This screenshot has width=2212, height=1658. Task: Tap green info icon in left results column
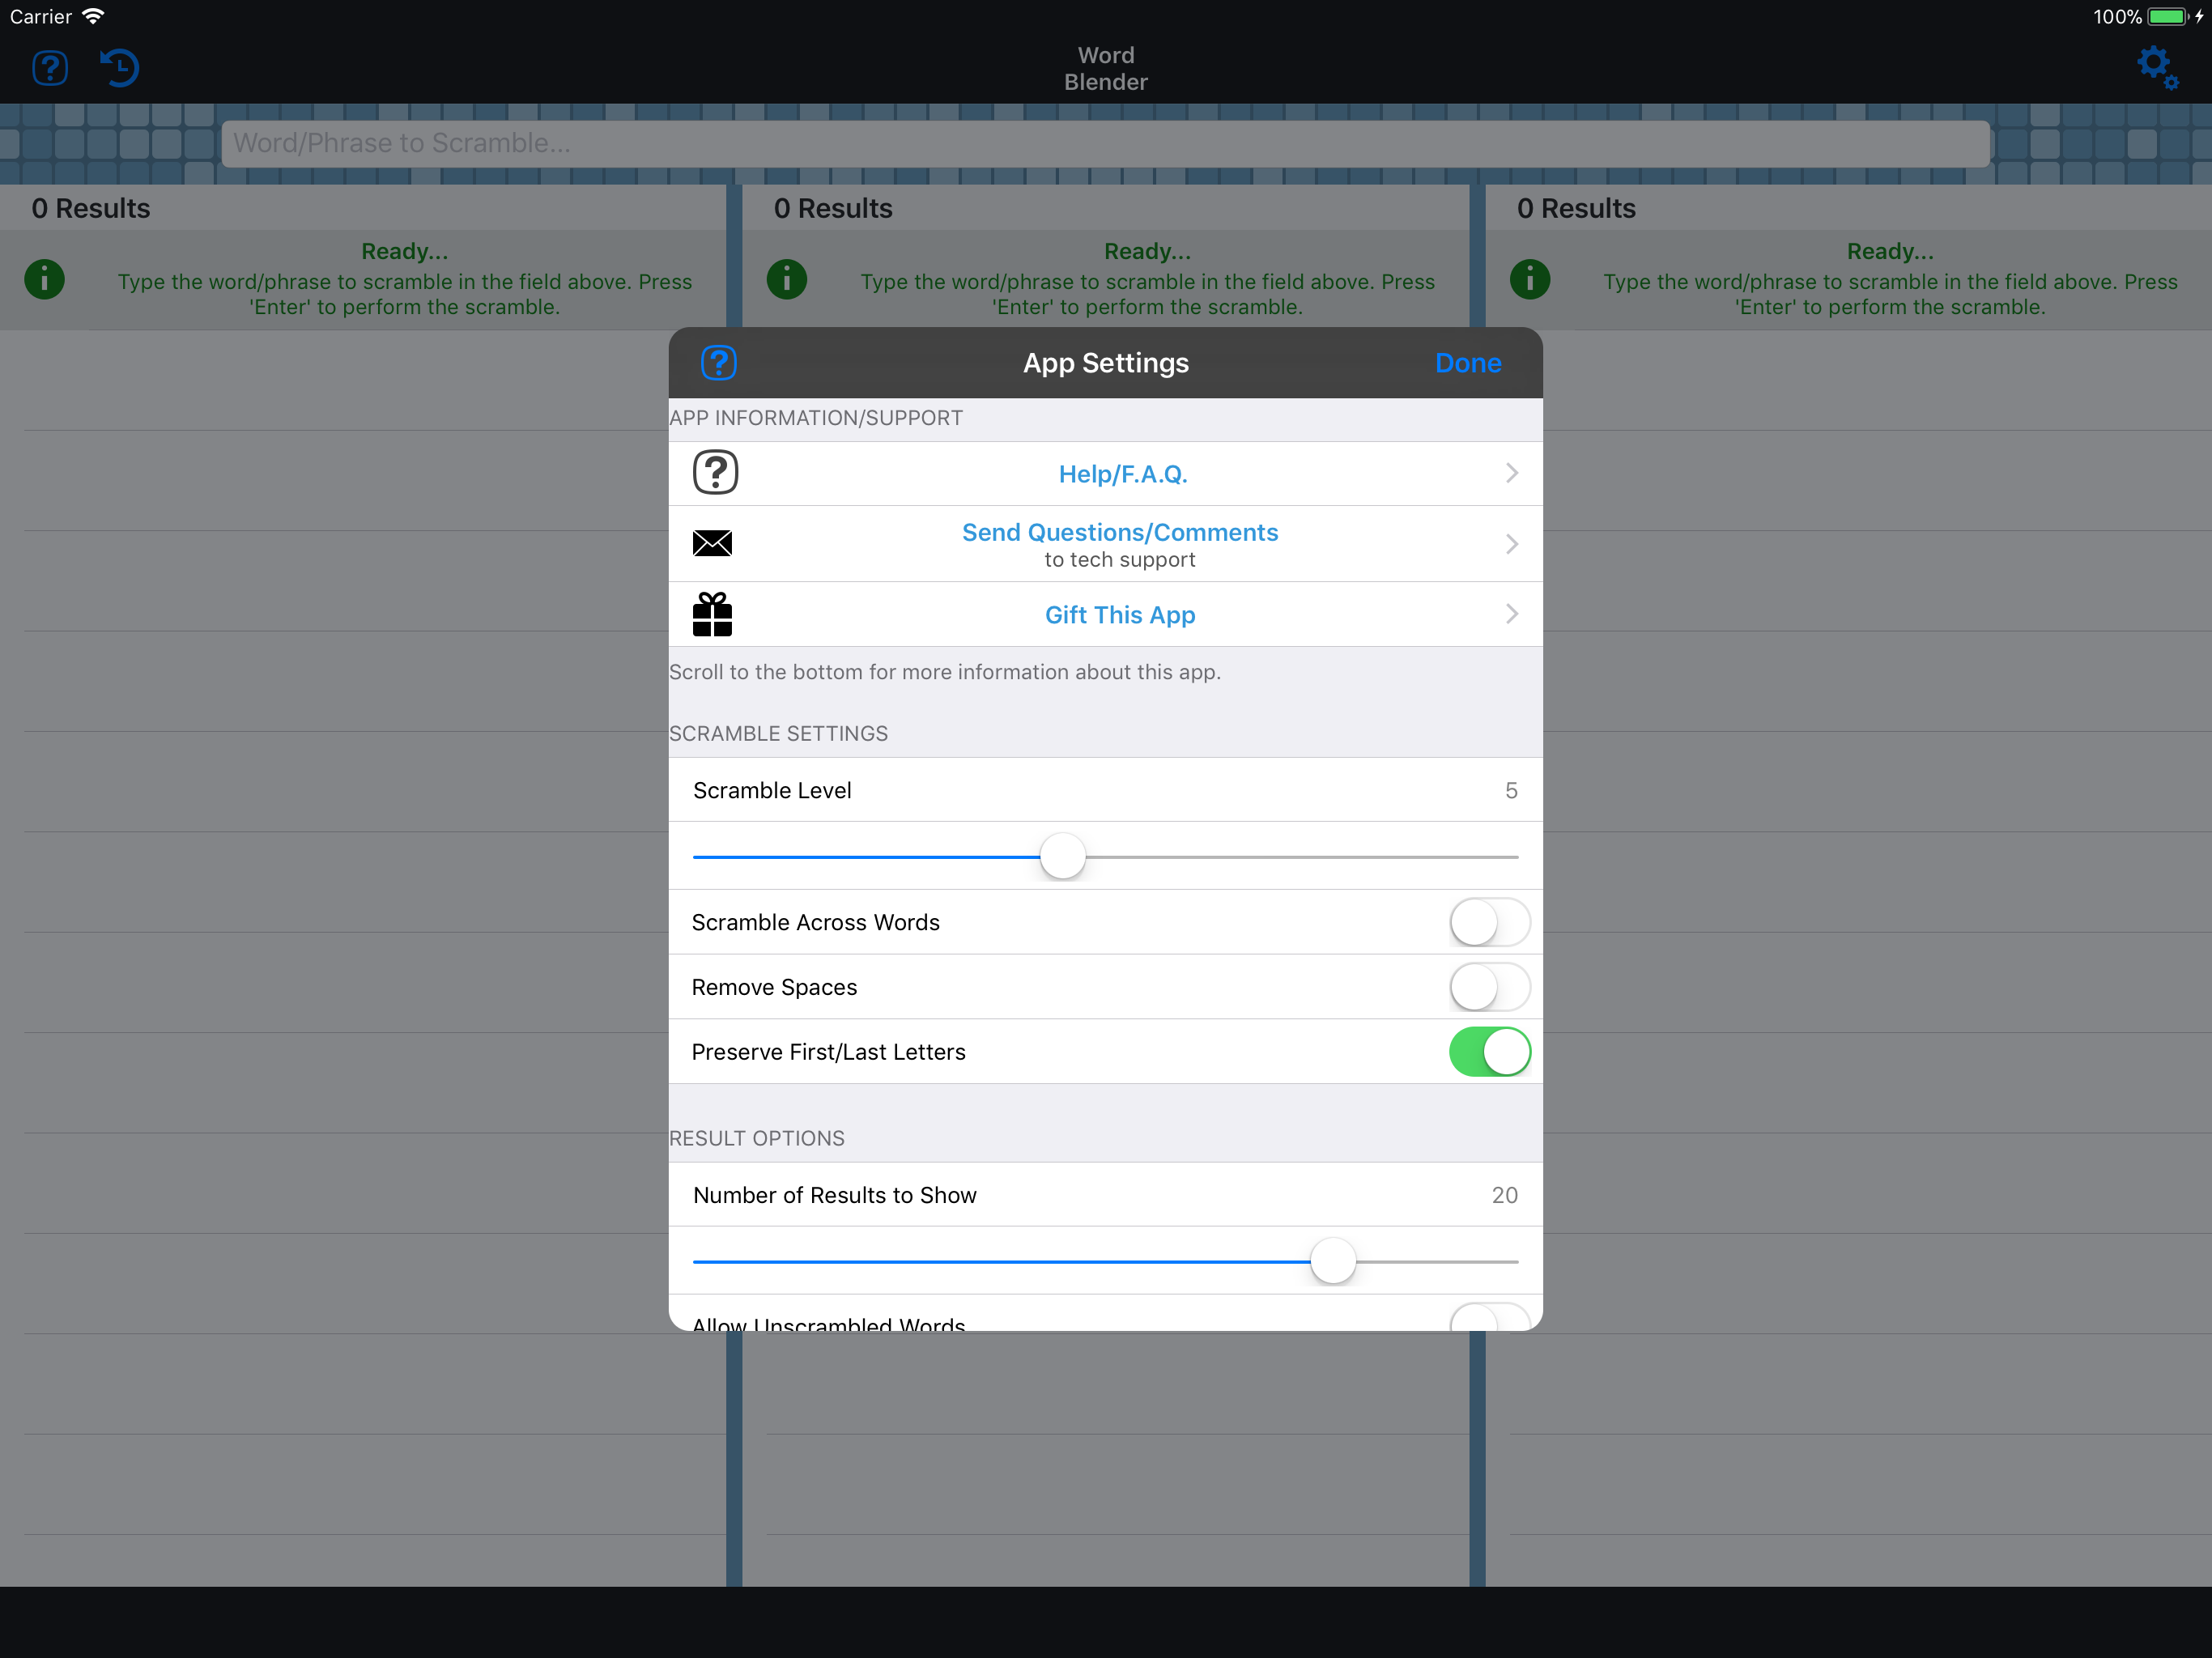(44, 279)
